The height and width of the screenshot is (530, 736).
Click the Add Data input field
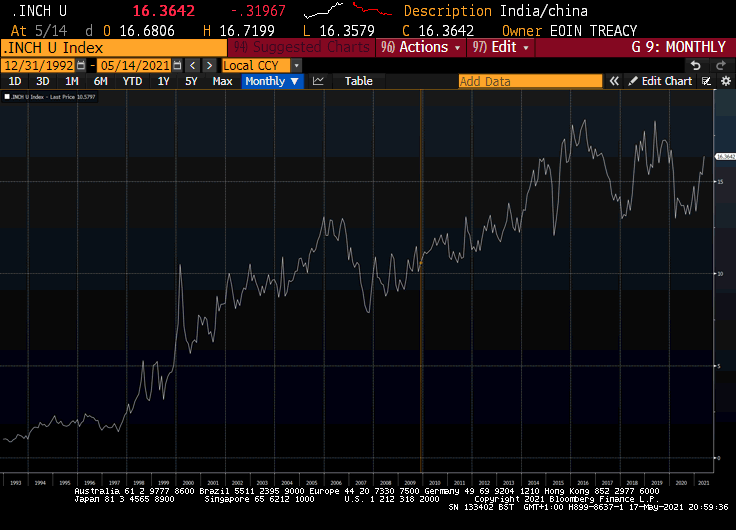530,81
